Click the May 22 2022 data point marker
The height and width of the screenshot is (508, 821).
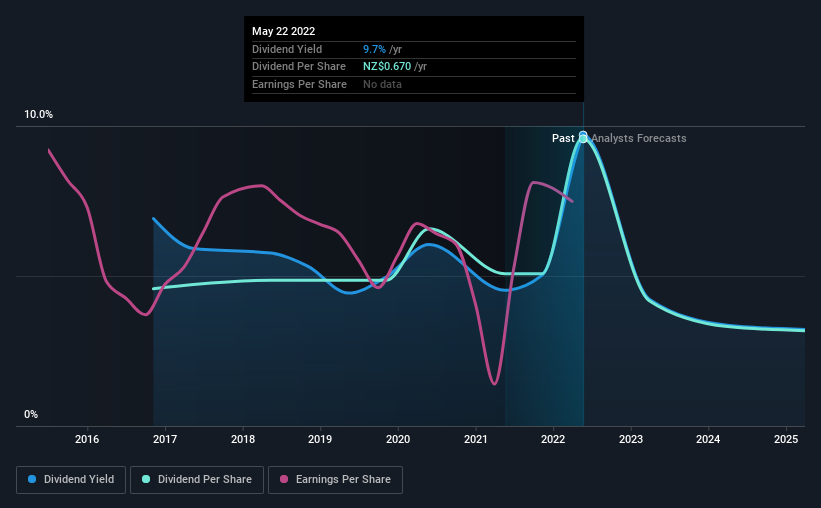[x=583, y=137]
